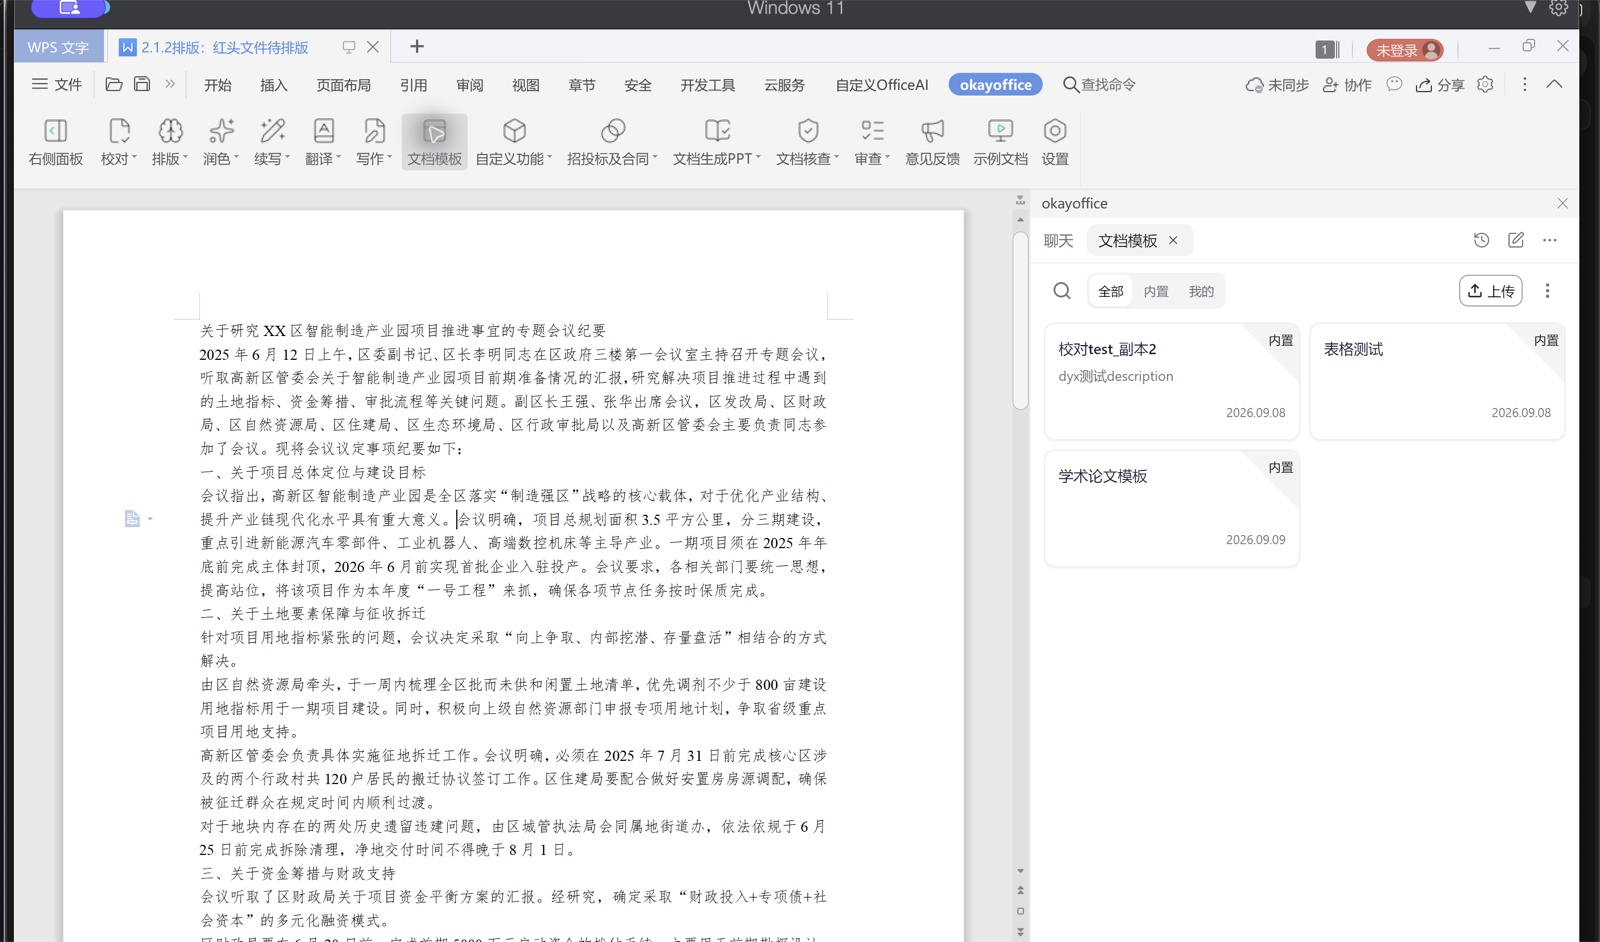Click the 分享 share button
Viewport: 1600px width, 942px height.
tap(1440, 85)
